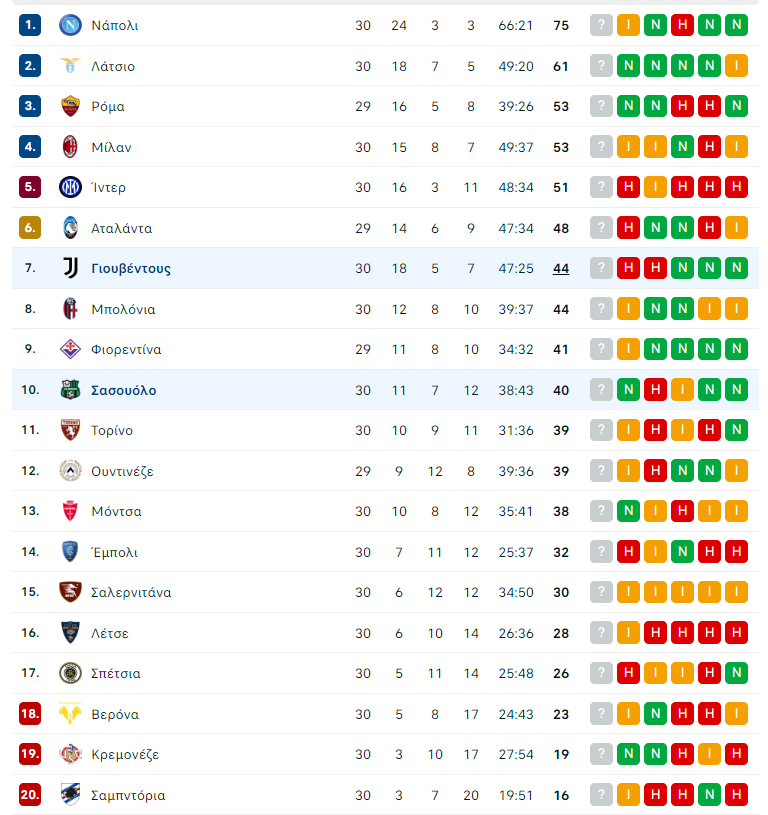Screen dimensions: 768x815
Task: Click position badge 18 for Verona
Action: (30, 714)
